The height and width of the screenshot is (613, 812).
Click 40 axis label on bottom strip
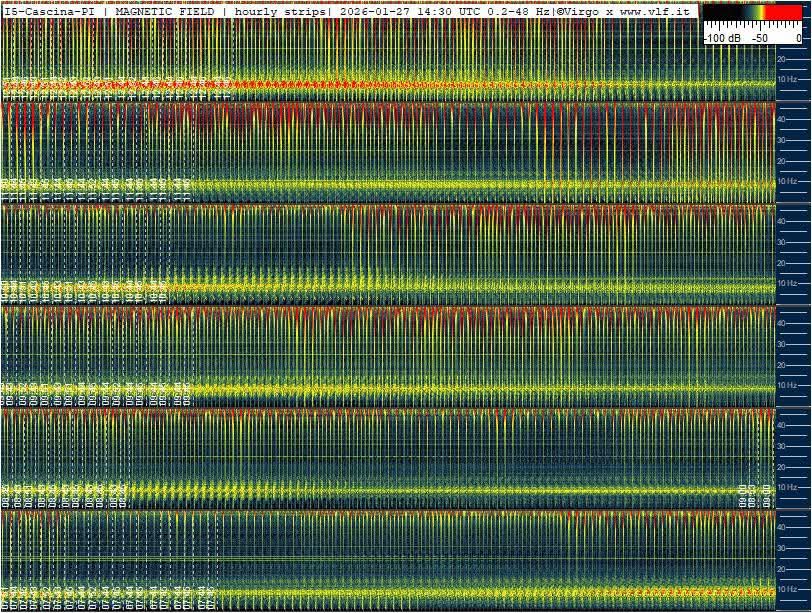click(782, 526)
